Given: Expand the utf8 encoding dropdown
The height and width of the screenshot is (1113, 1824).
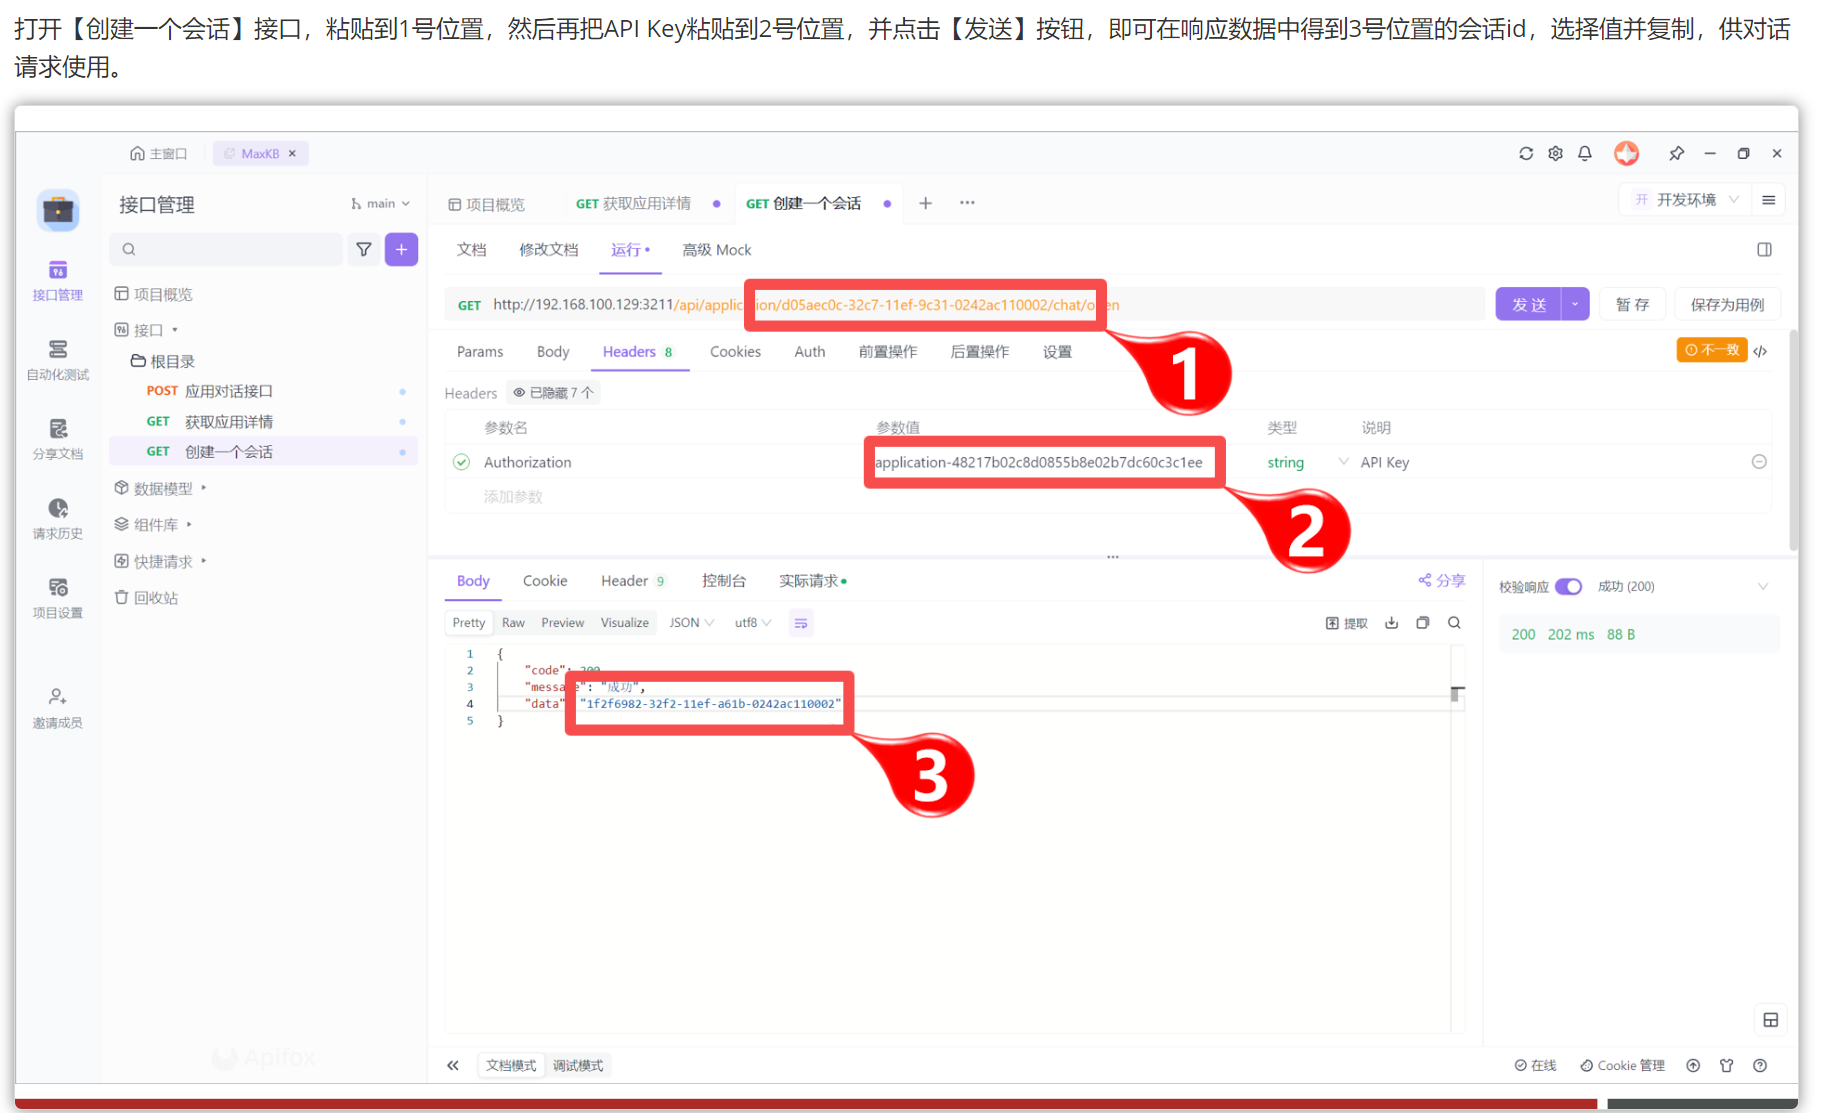Looking at the screenshot, I should [x=752, y=623].
